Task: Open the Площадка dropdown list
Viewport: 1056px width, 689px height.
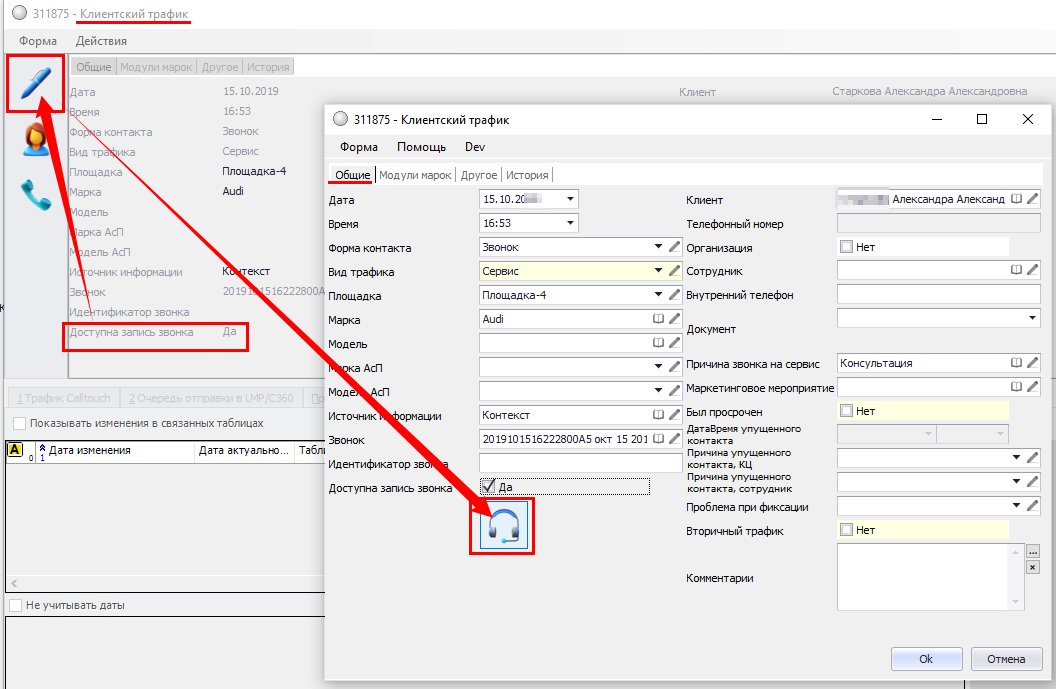Action: [x=658, y=295]
